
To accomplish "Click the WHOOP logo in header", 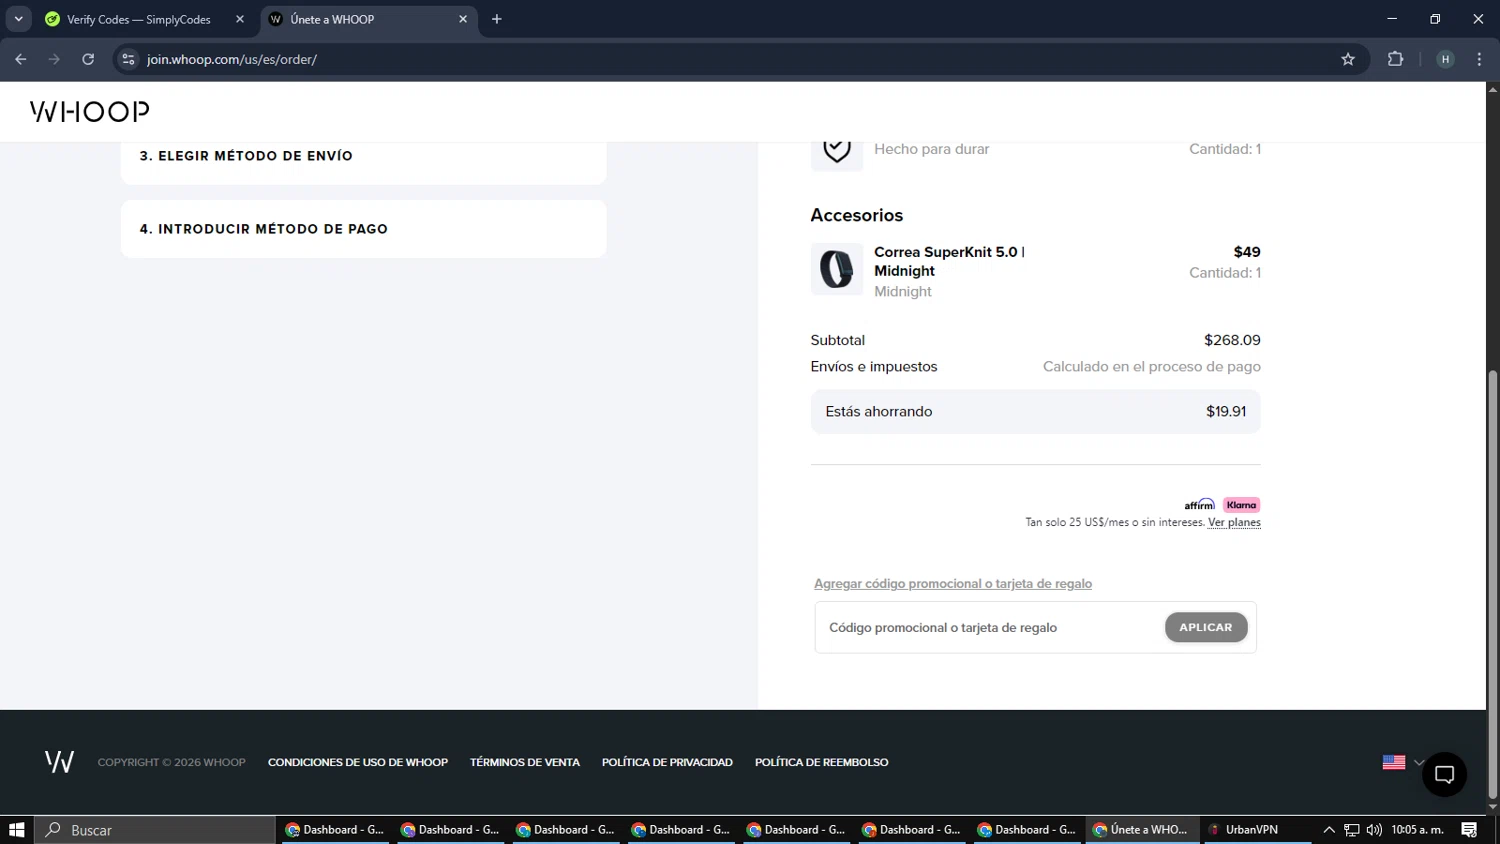I will pos(90,111).
